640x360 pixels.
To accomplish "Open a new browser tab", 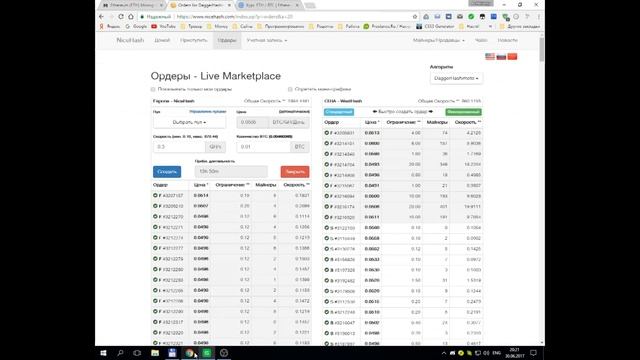I will [x=310, y=5].
